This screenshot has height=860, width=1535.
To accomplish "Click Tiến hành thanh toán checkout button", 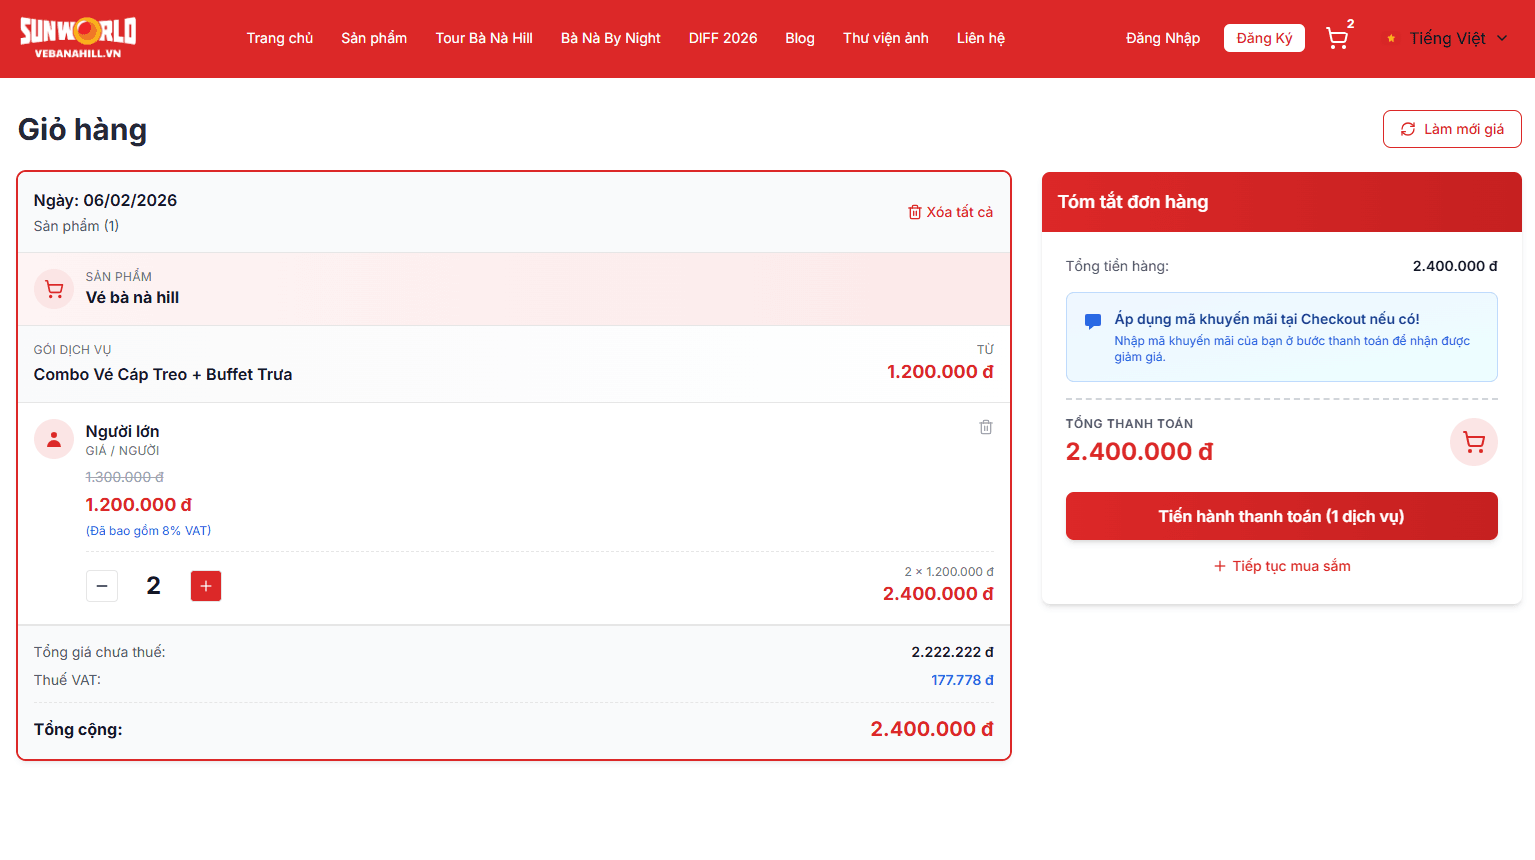I will coord(1281,516).
